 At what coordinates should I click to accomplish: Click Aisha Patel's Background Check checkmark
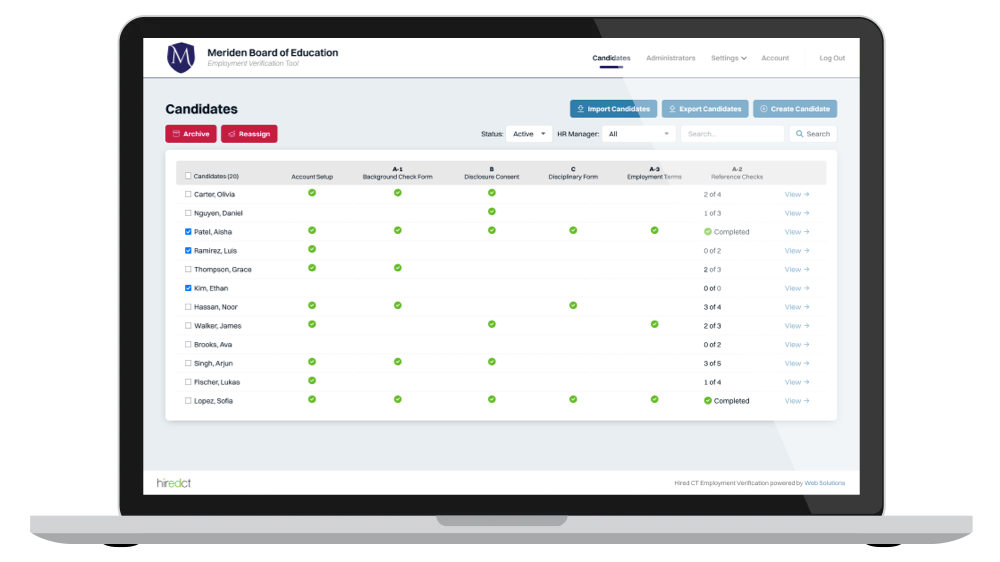pyautogui.click(x=397, y=230)
